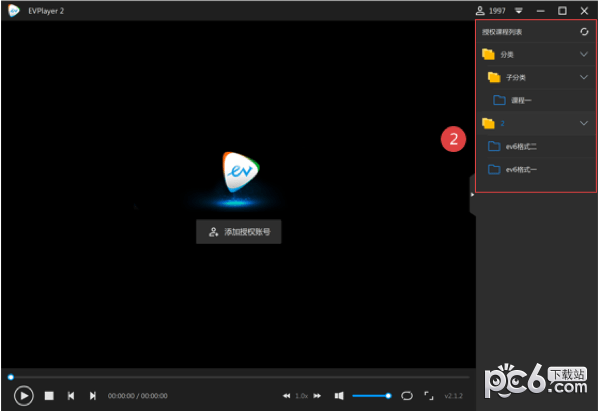The width and height of the screenshot is (599, 411).
Task: Maximize the EVPlayer window
Action: (x=562, y=11)
